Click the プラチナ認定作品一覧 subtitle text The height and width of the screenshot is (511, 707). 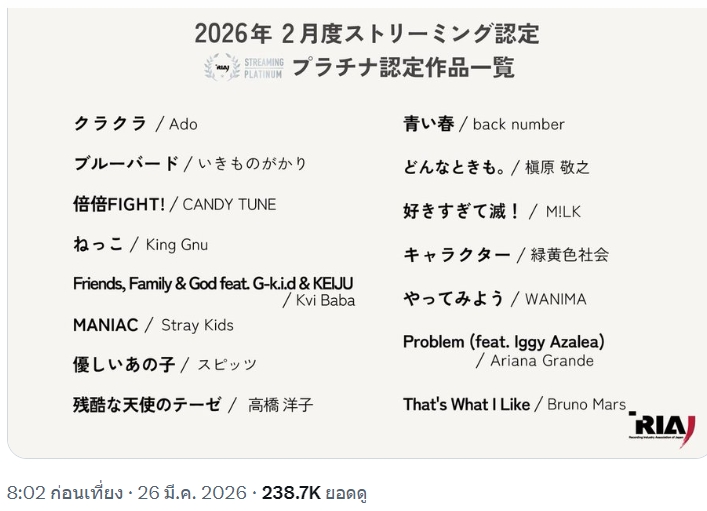(403, 68)
